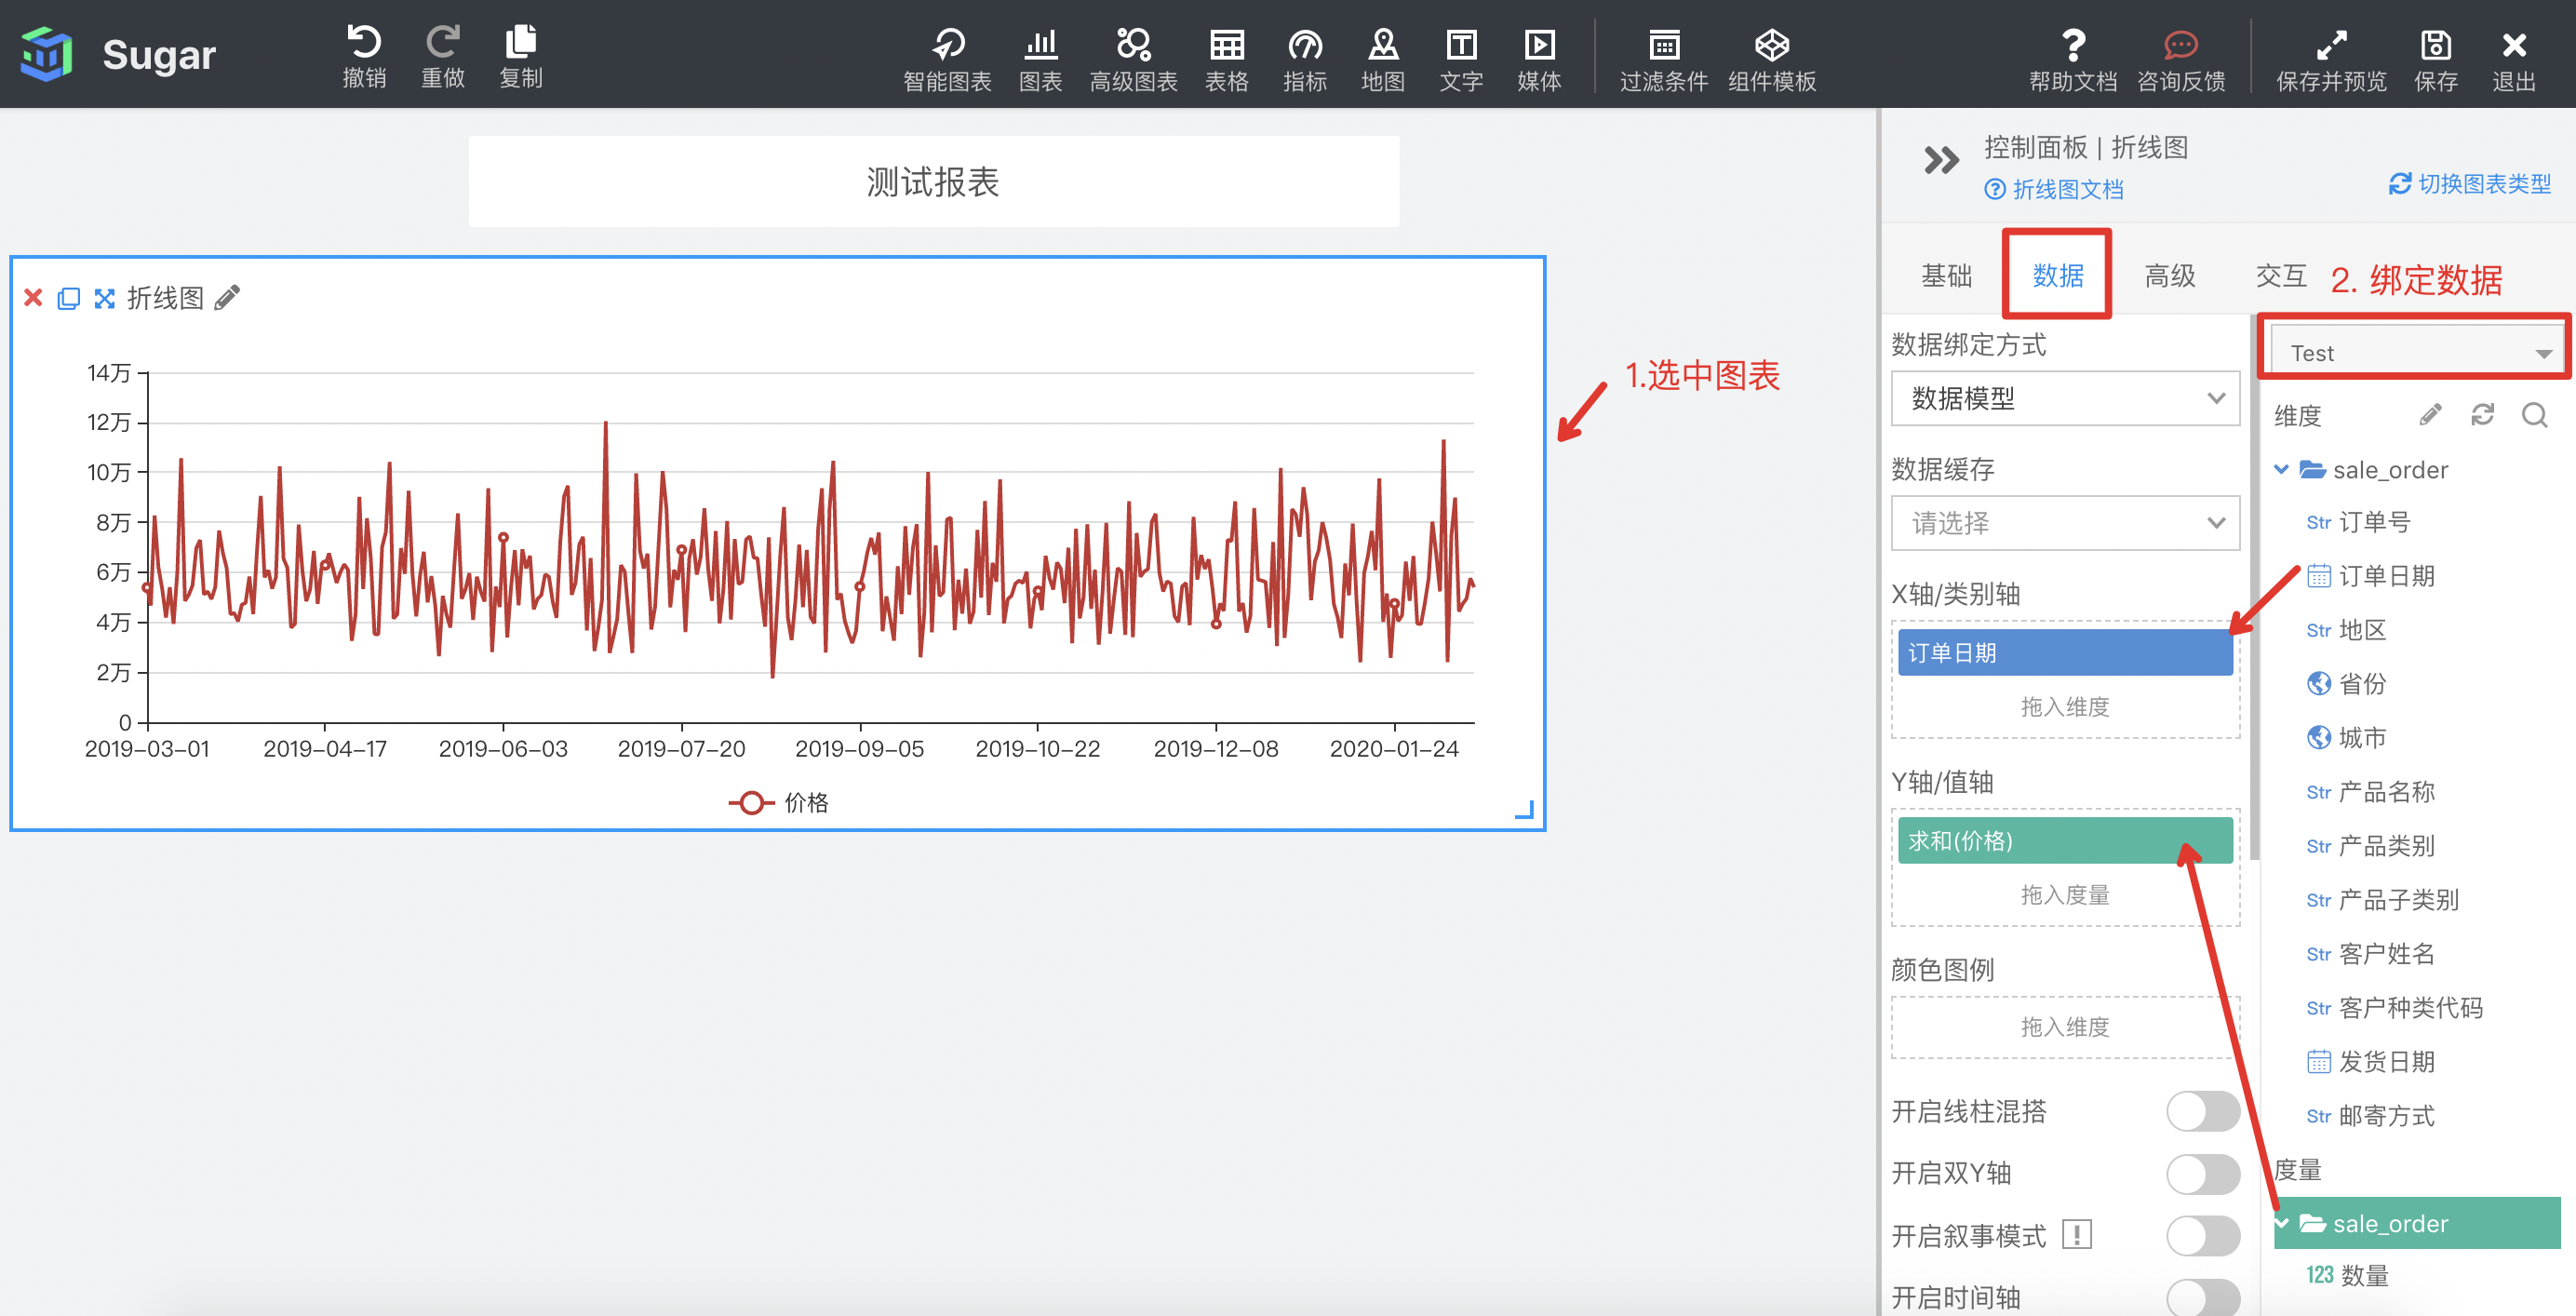Toggle 开启叙事模式 switch
The image size is (2576, 1316).
[2202, 1235]
